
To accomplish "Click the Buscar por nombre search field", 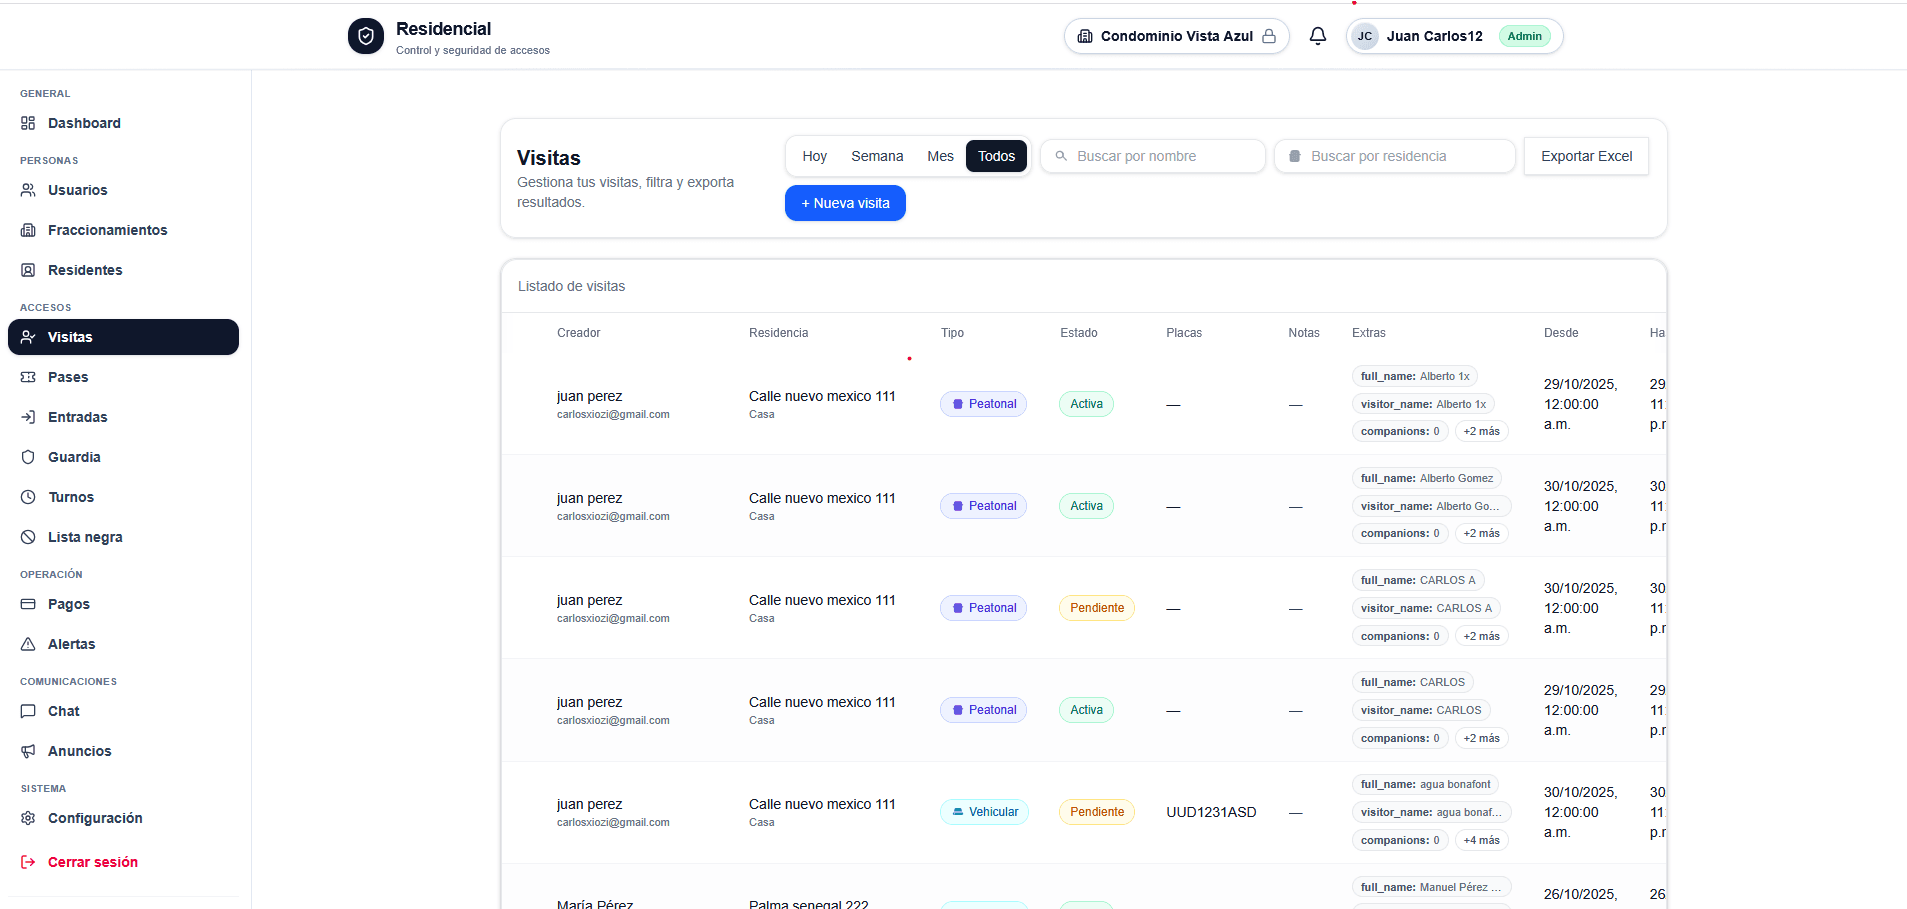I will pos(1152,156).
